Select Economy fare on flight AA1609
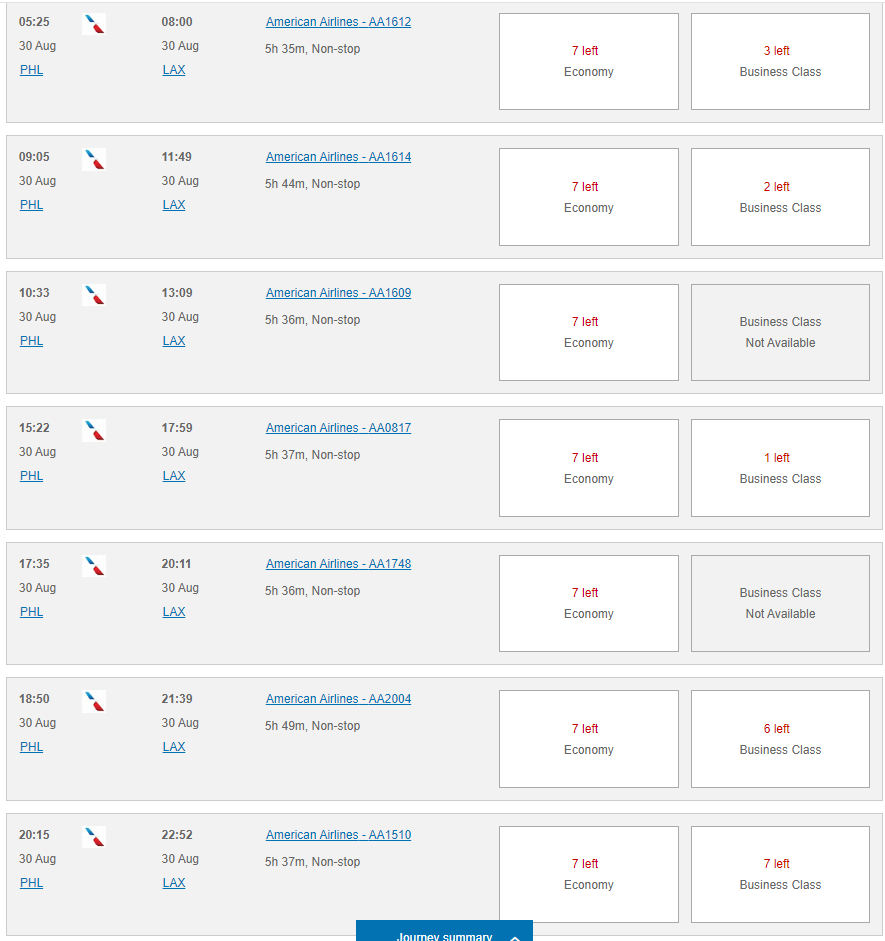The image size is (885, 941). (588, 332)
